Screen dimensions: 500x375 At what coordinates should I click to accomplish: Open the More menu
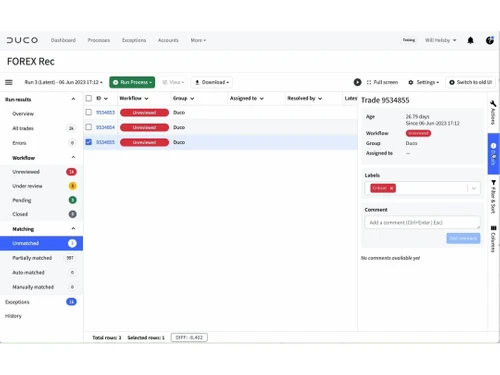pos(198,40)
